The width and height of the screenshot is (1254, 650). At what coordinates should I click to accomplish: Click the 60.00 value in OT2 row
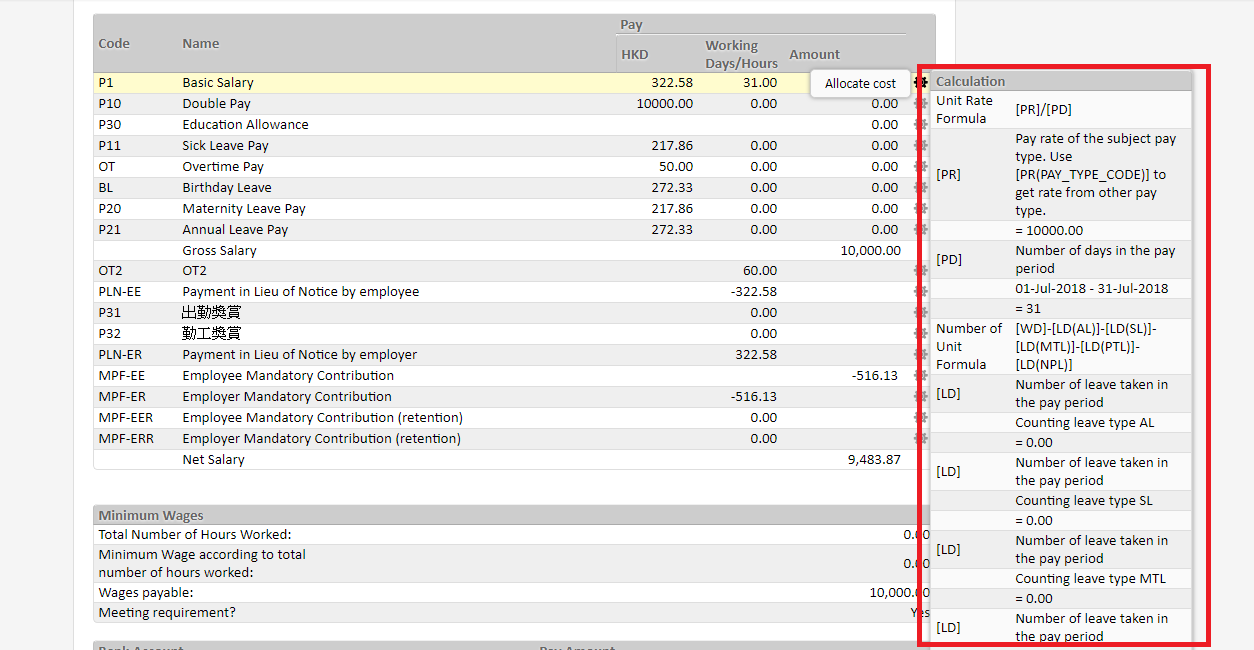click(760, 271)
